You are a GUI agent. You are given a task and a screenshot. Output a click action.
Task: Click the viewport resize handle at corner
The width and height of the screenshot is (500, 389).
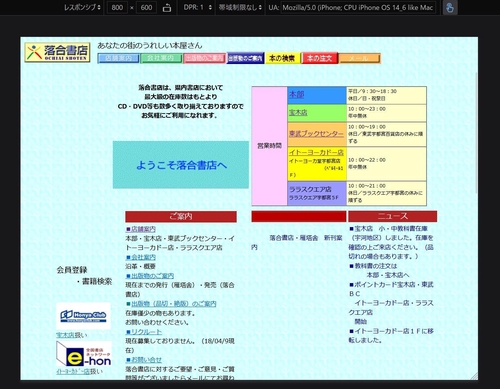click(x=474, y=376)
